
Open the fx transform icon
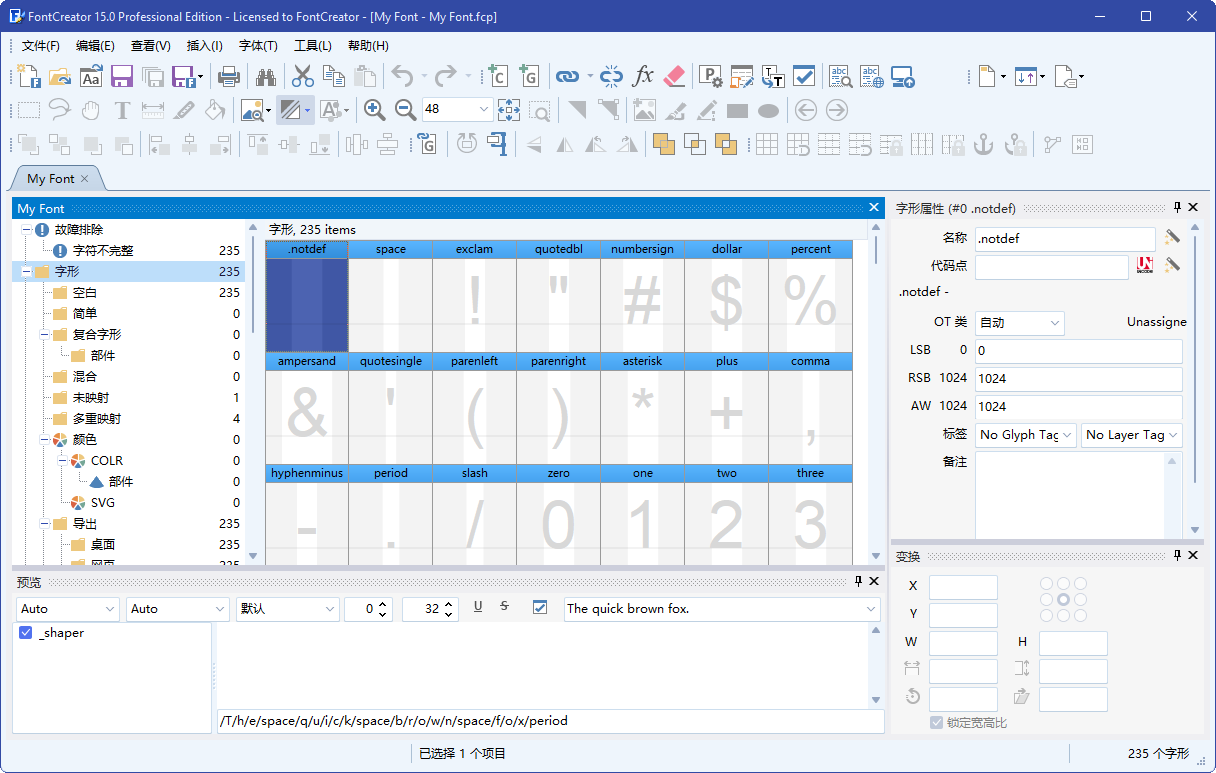(x=643, y=76)
